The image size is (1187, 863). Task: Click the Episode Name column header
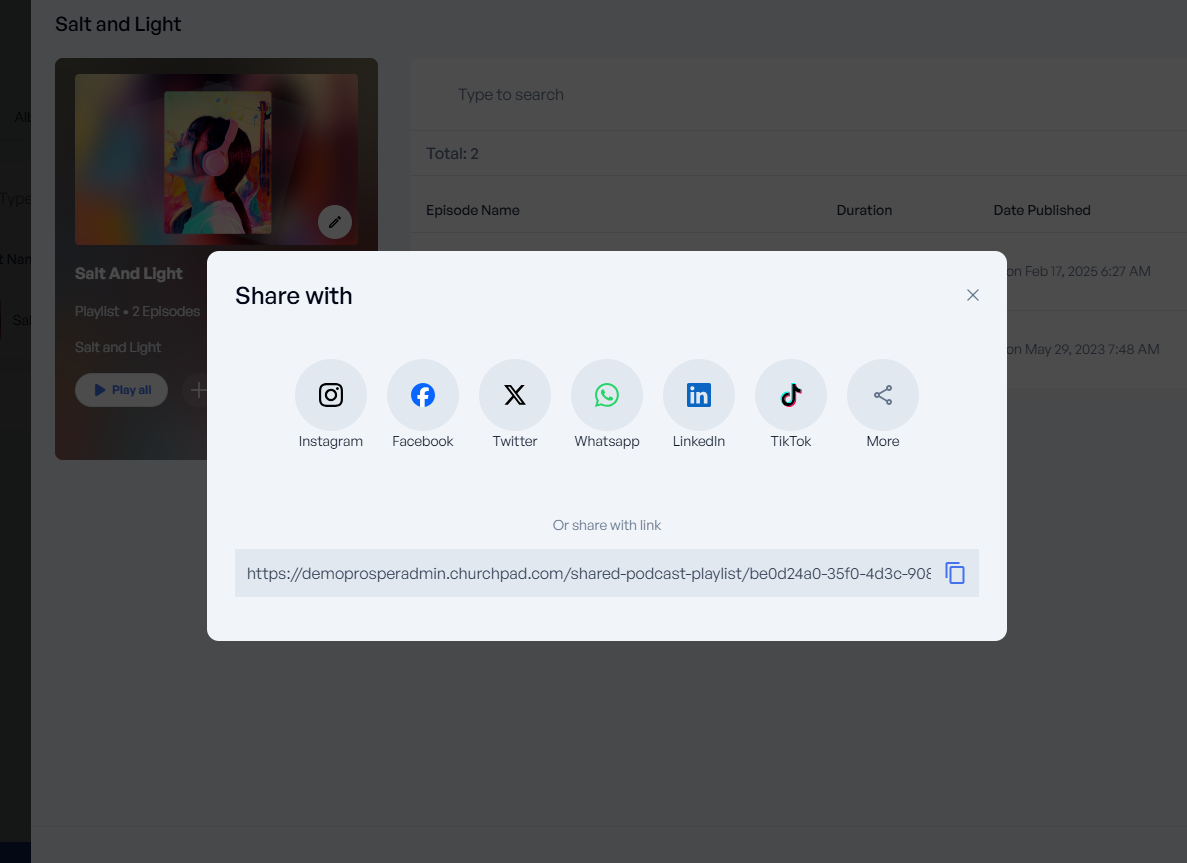point(473,210)
